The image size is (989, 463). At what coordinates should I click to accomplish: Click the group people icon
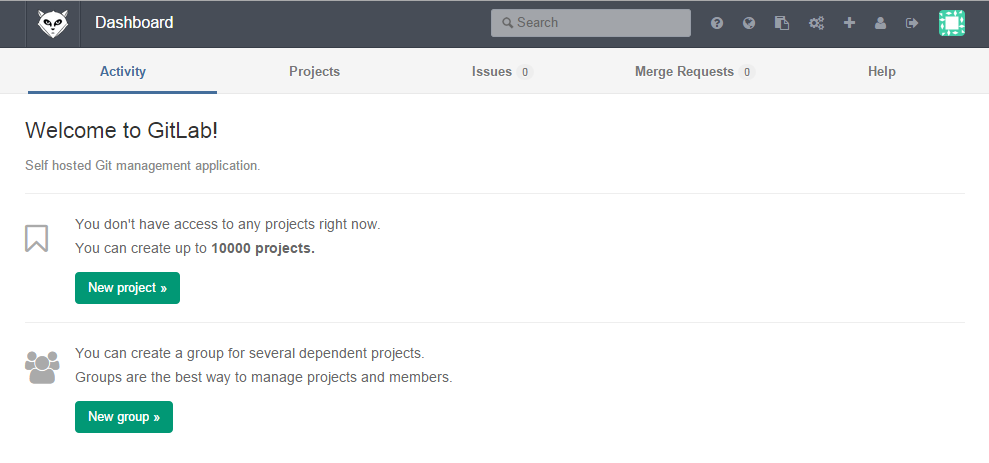pyautogui.click(x=42, y=367)
